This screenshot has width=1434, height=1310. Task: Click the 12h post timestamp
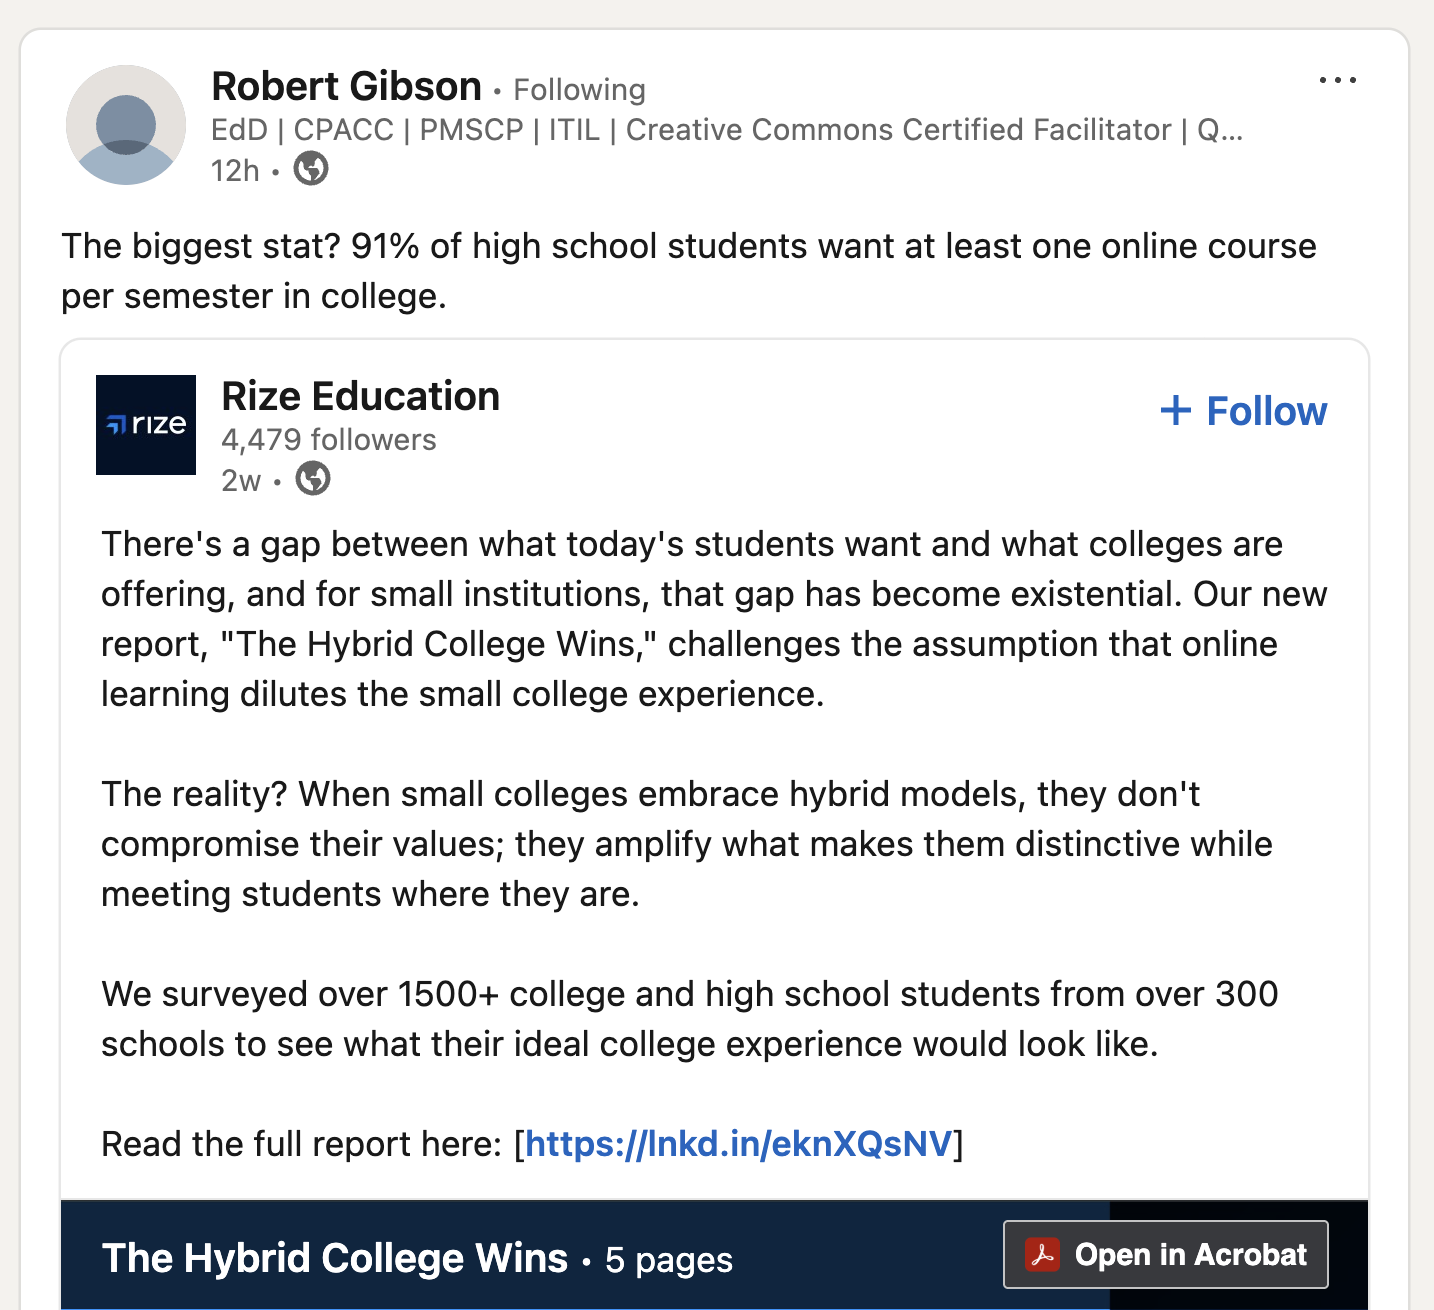coord(235,171)
